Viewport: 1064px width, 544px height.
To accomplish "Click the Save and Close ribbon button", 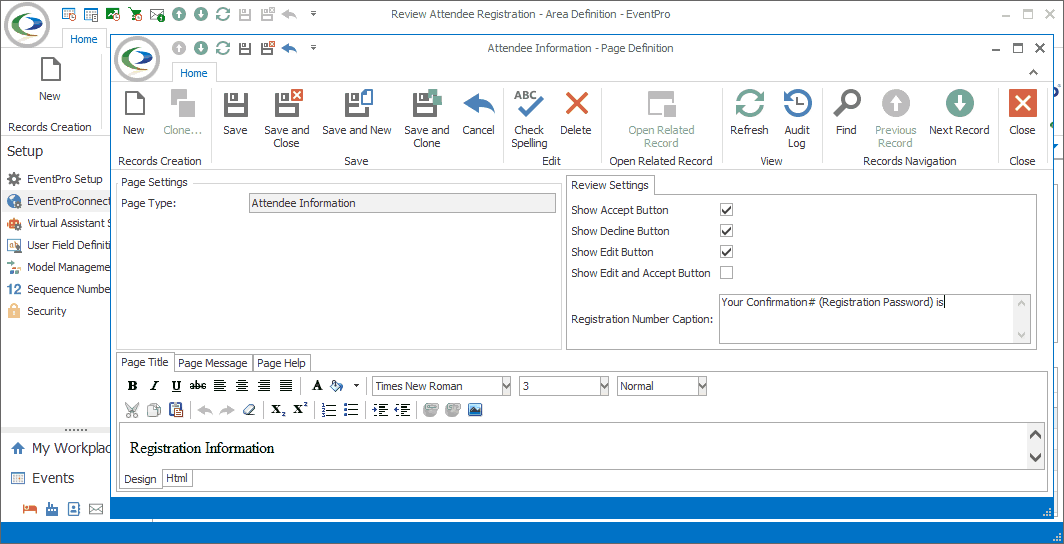I will coord(286,119).
